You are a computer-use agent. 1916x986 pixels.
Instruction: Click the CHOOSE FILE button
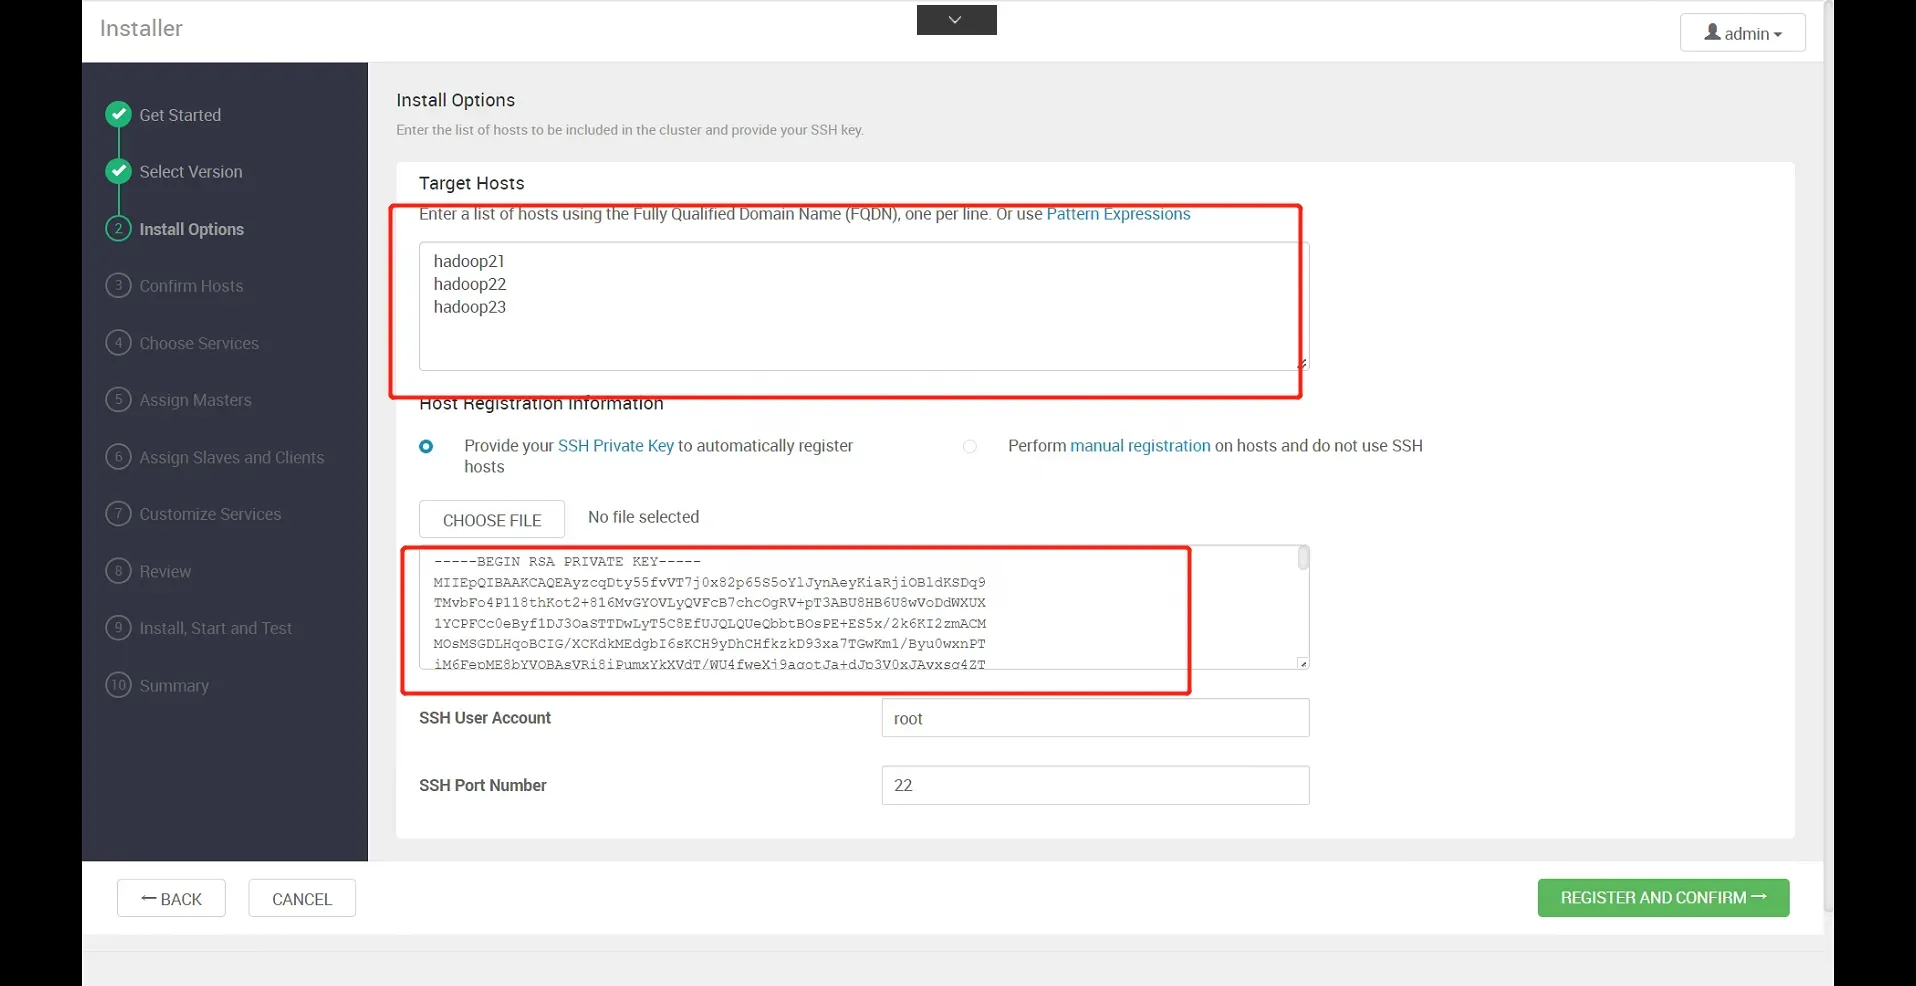point(491,520)
